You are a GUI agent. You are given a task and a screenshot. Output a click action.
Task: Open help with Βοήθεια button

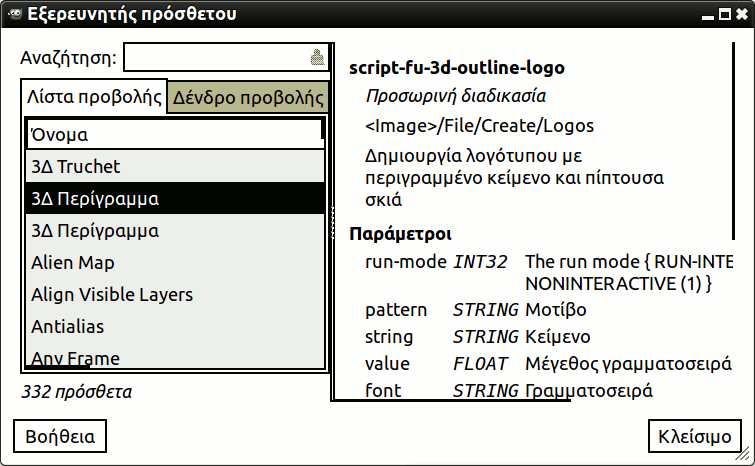click(x=60, y=436)
